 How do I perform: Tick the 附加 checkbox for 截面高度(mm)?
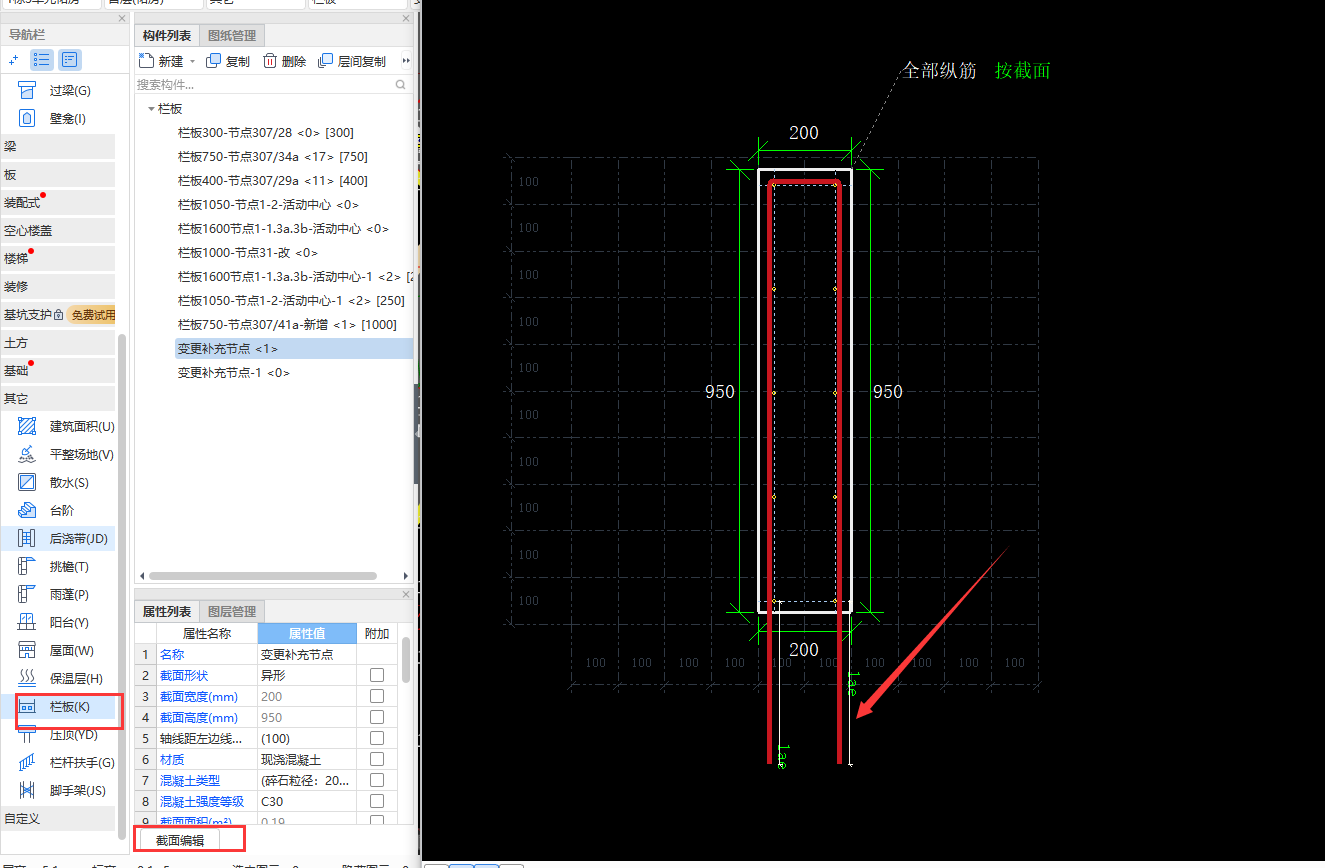click(377, 718)
